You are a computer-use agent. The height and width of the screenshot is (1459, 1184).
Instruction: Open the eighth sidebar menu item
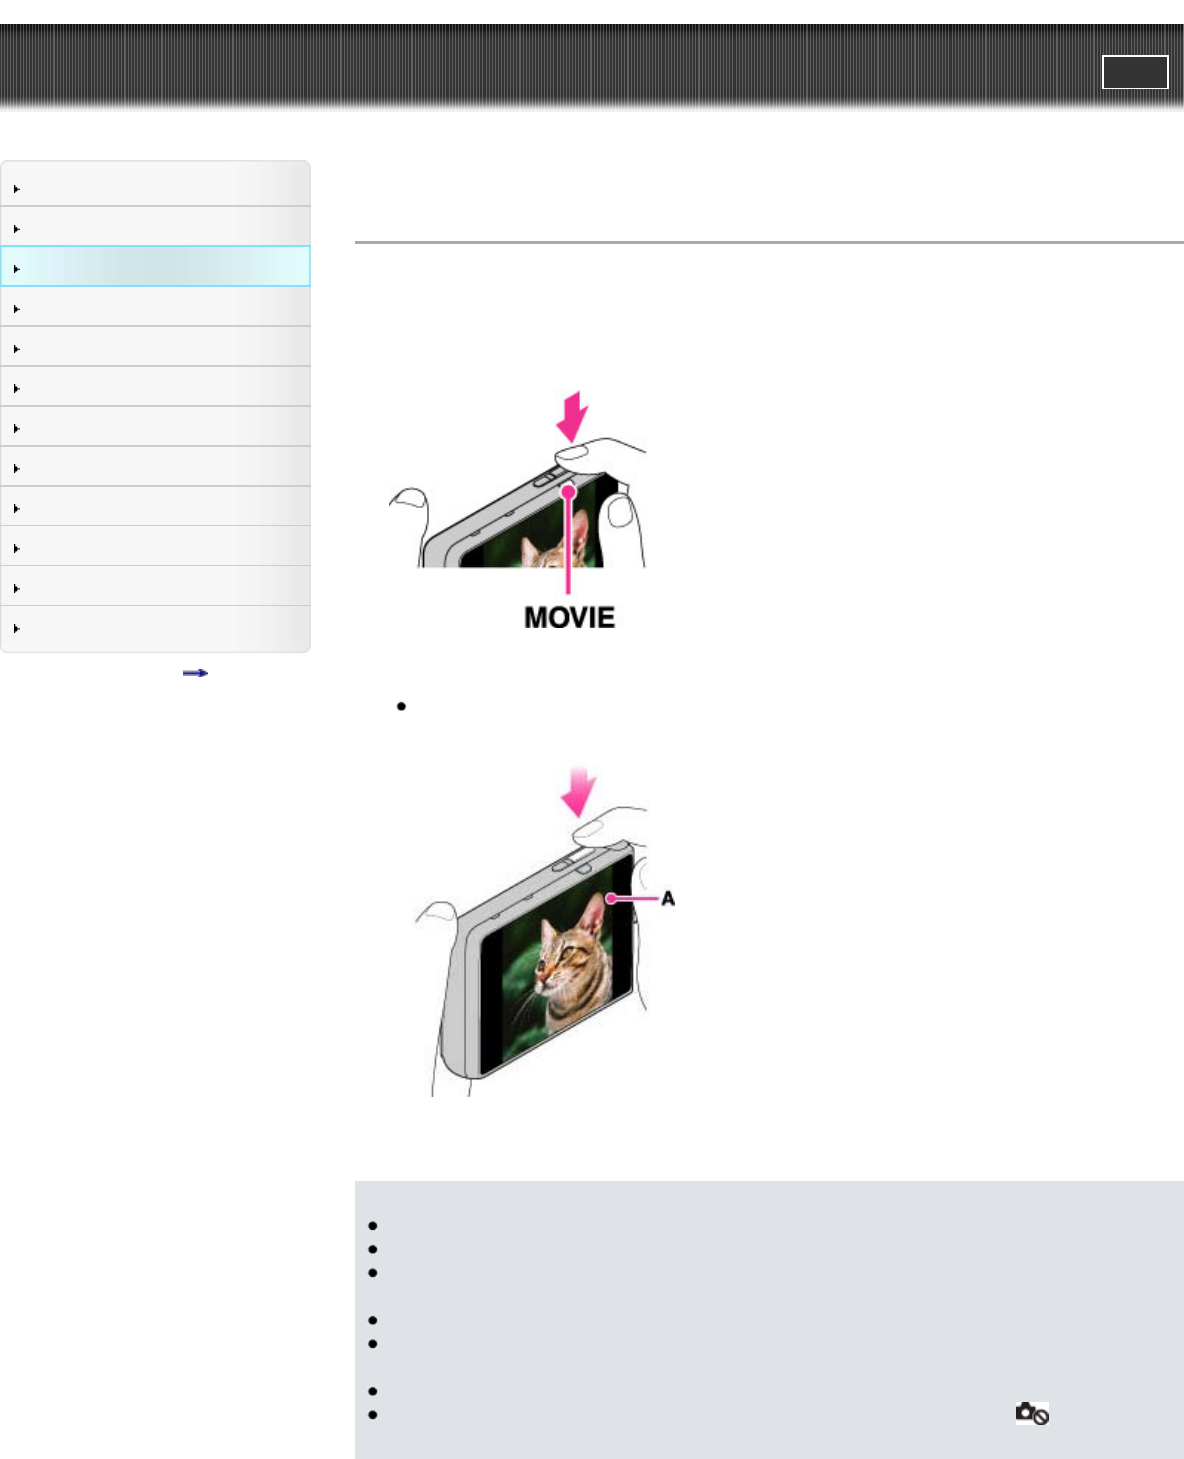[x=155, y=467]
